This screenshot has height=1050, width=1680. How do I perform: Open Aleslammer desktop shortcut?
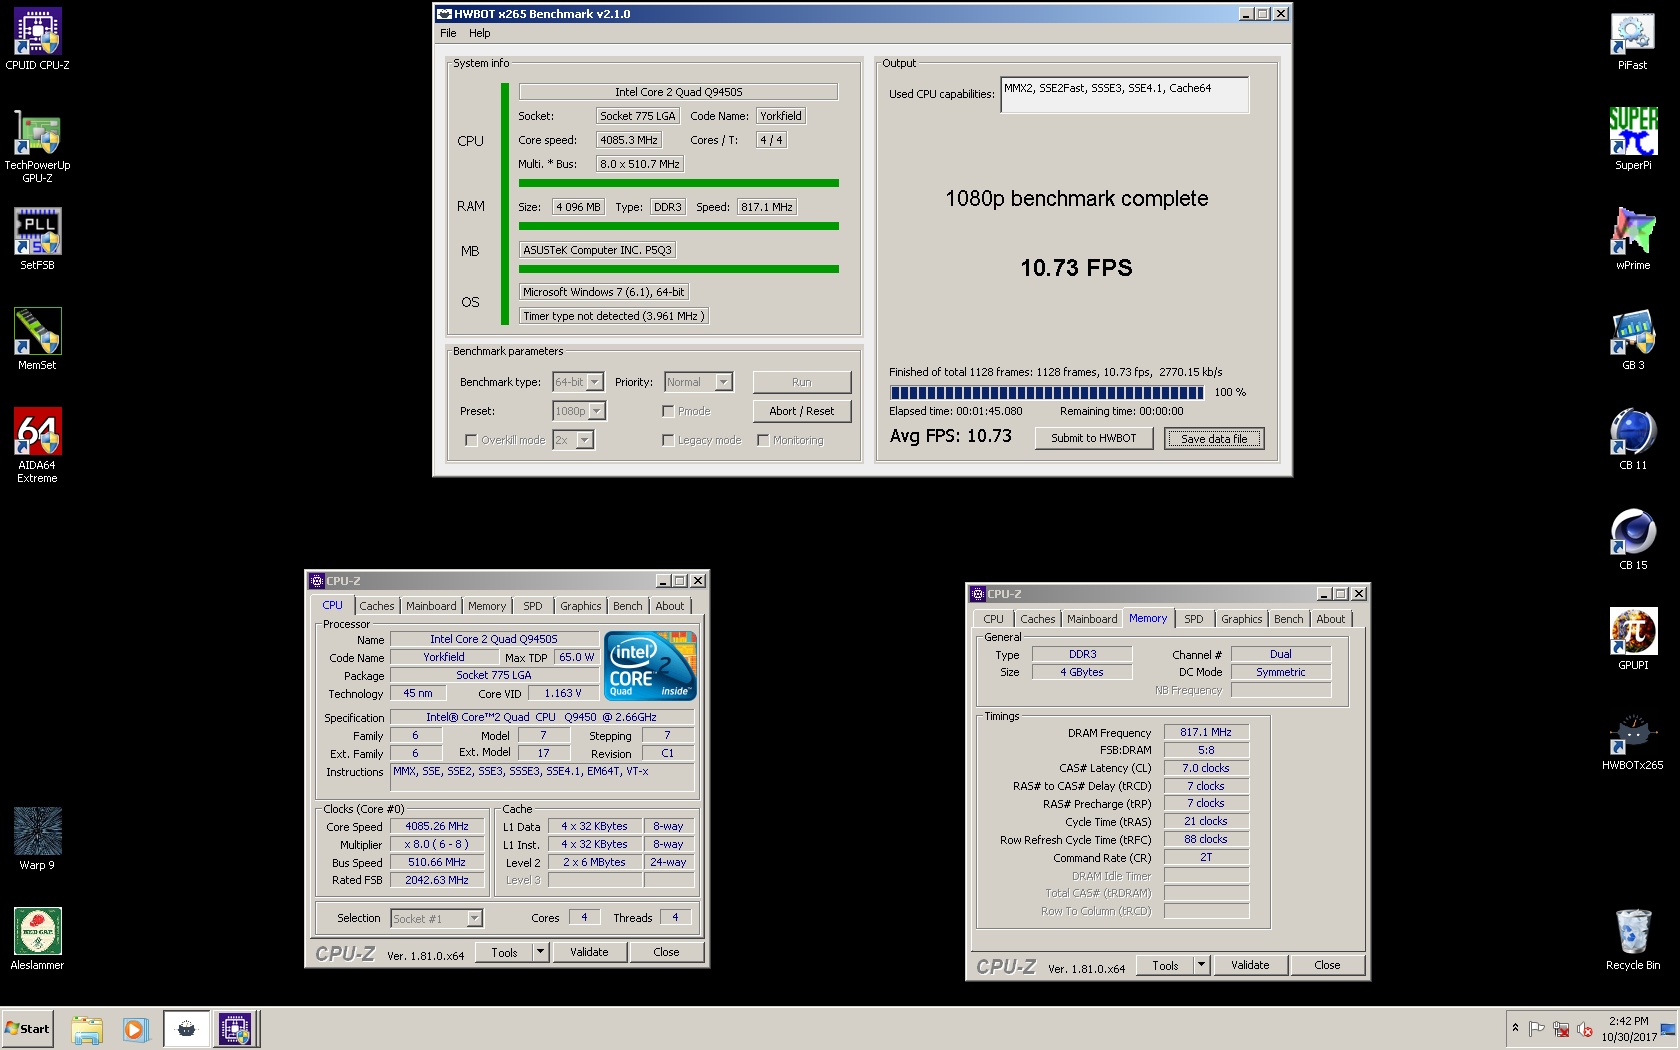click(37, 940)
